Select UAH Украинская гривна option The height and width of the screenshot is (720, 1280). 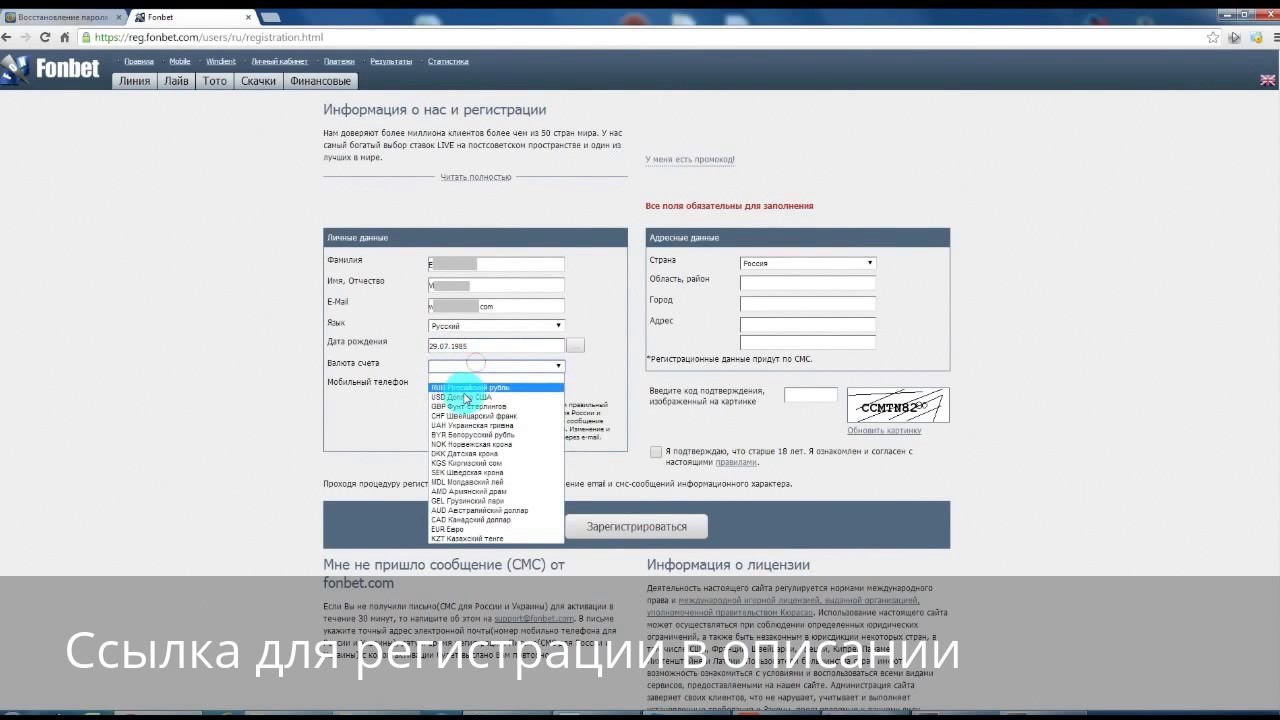point(496,425)
